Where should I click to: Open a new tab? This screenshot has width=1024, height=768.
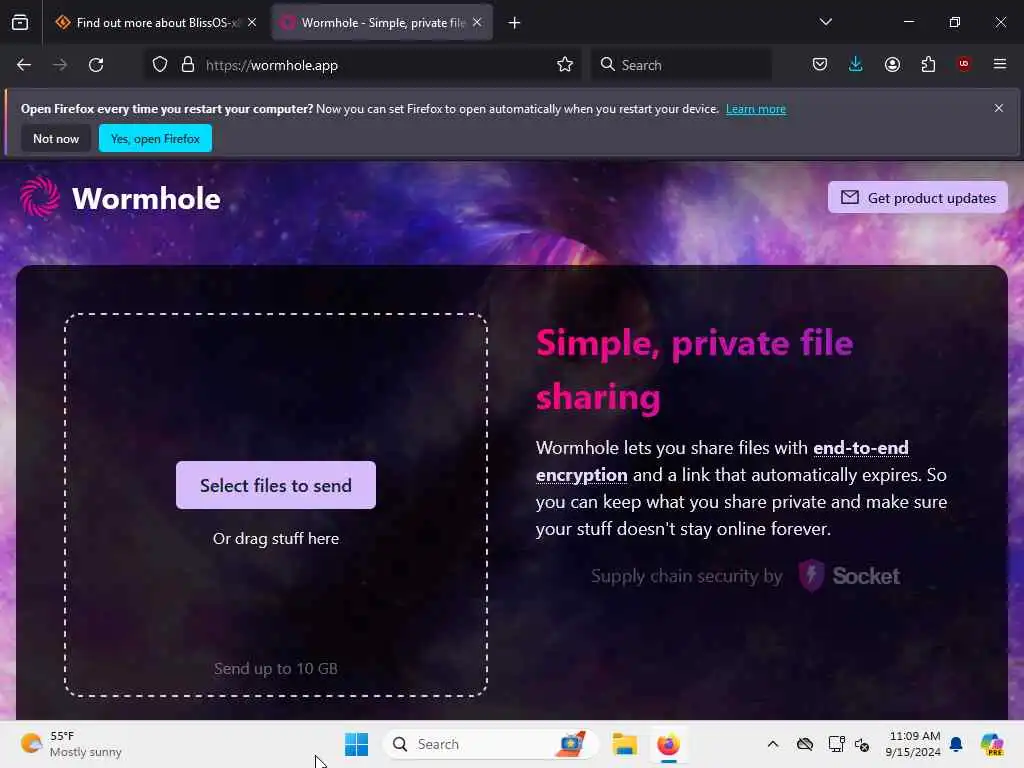pyautogui.click(x=515, y=23)
